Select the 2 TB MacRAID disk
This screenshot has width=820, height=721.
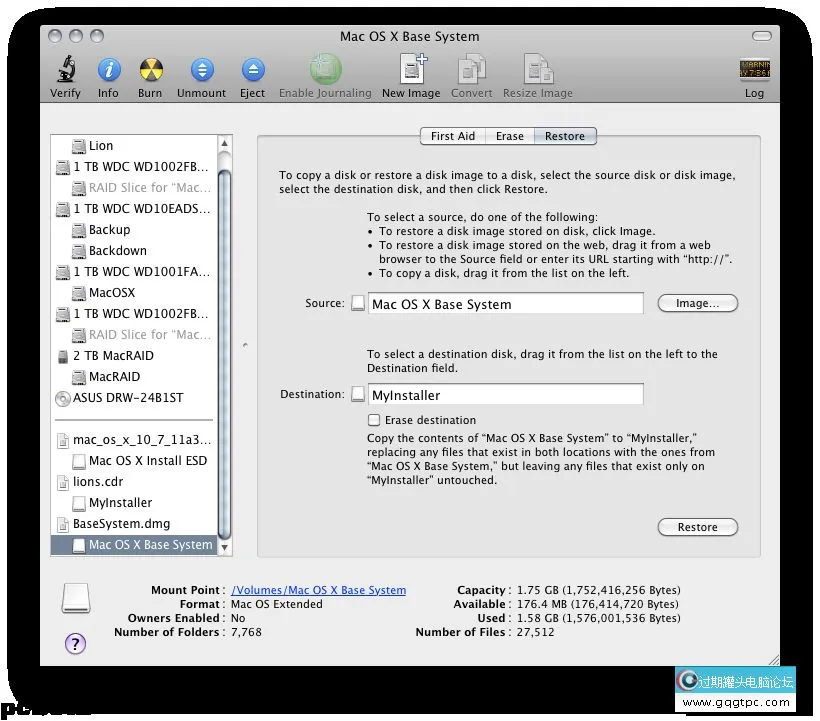coord(113,356)
